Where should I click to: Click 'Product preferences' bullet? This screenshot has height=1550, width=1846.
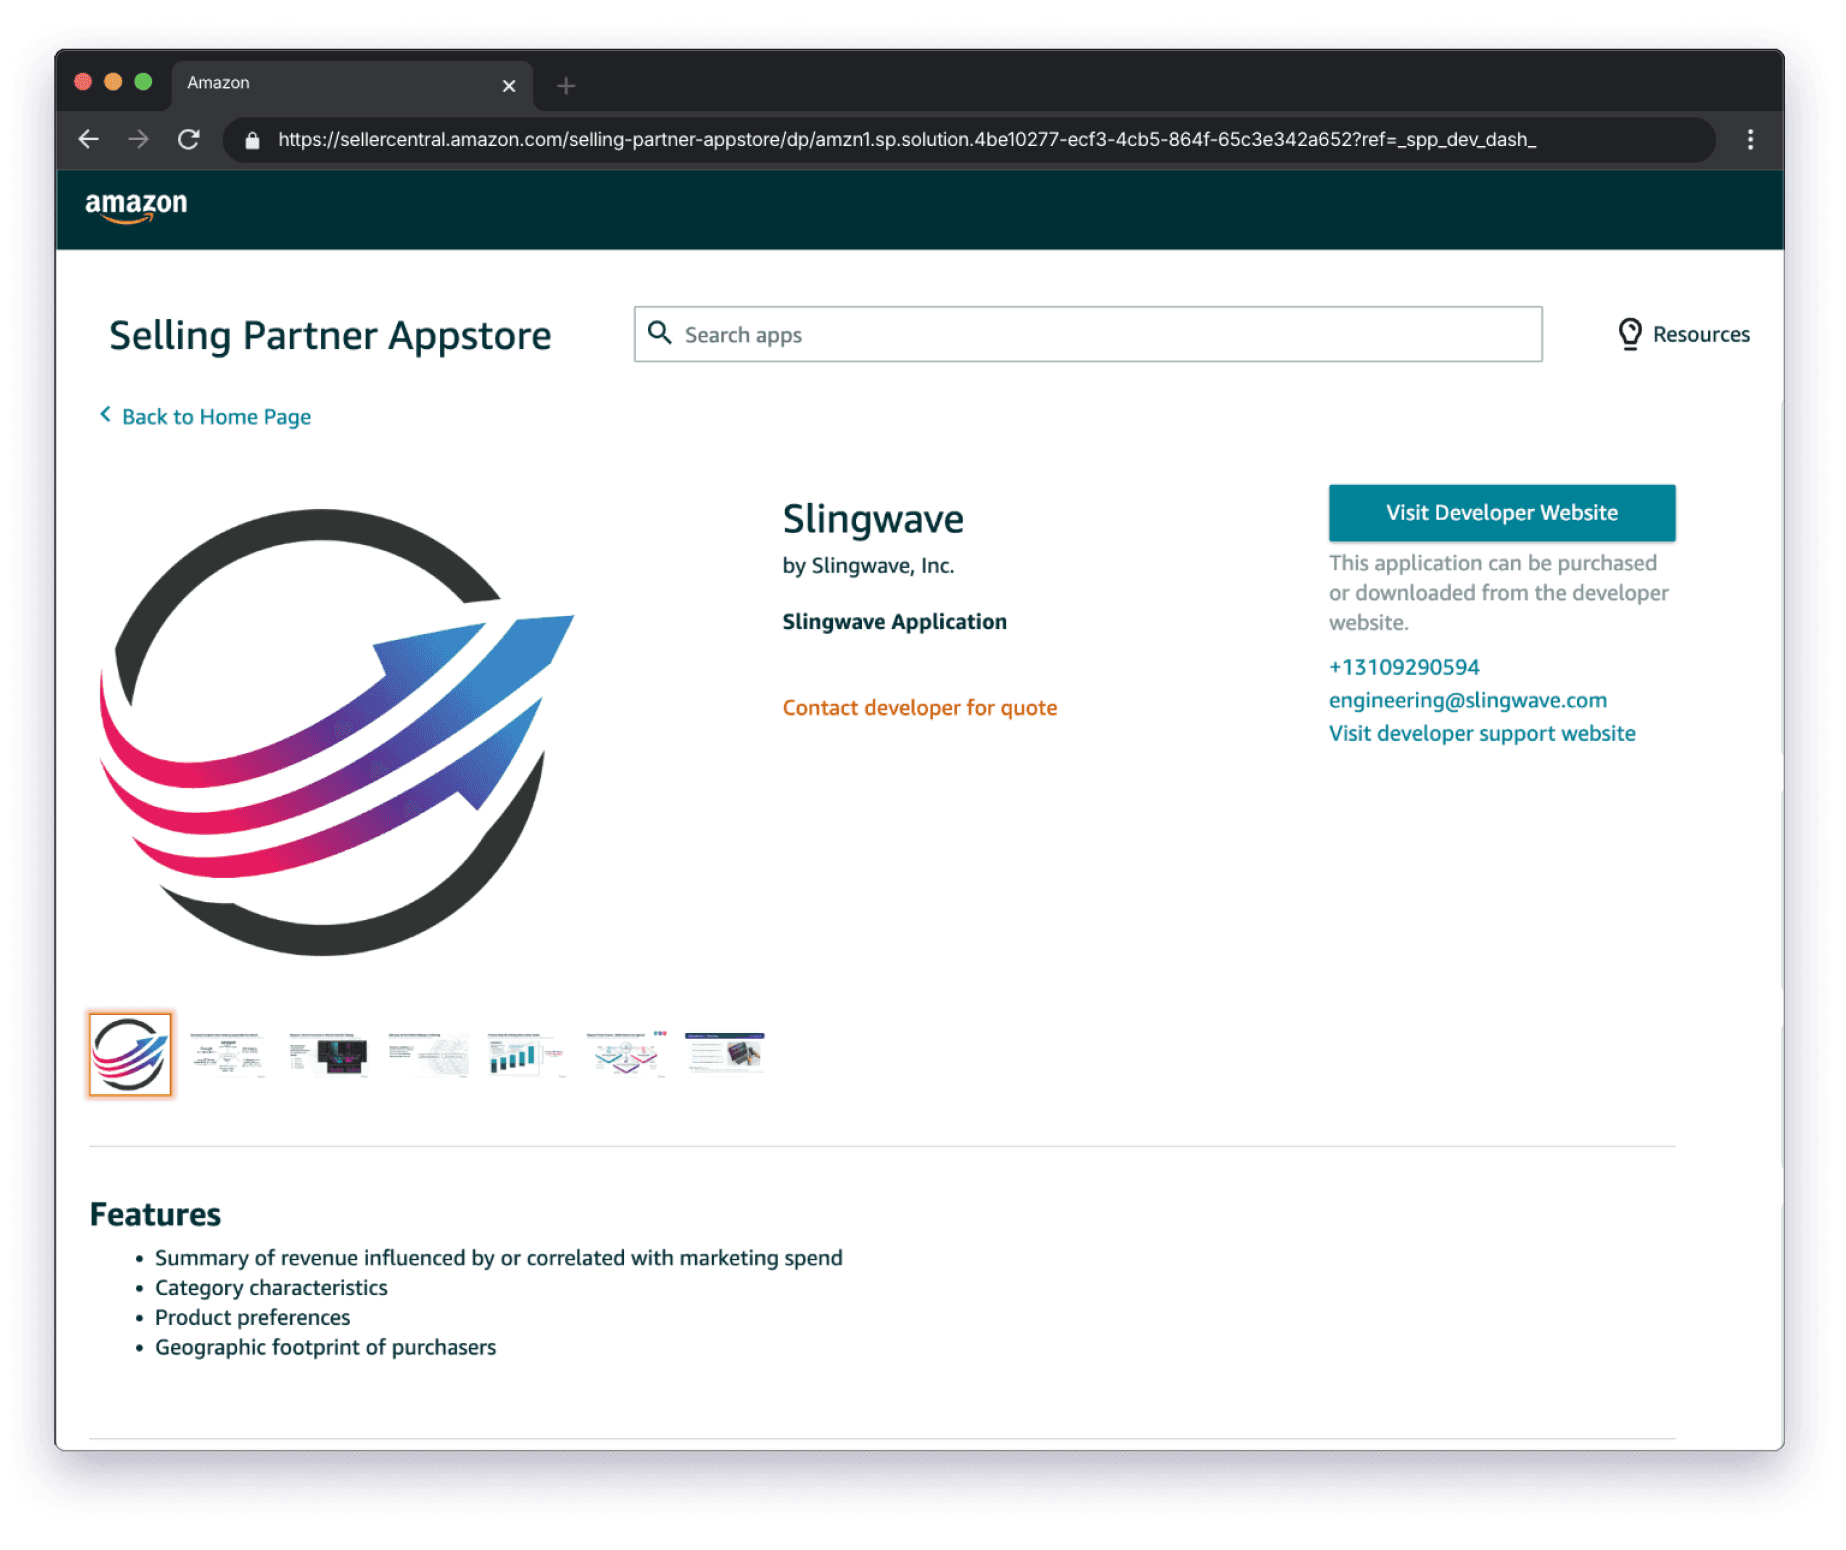[x=252, y=1318]
